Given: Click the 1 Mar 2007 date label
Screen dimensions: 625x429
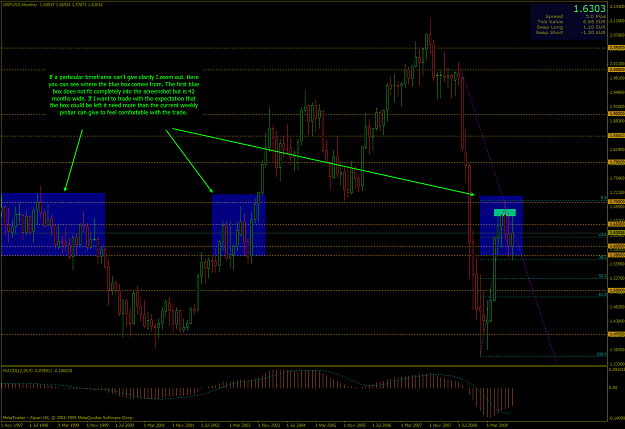Looking at the screenshot, I should 411,425.
